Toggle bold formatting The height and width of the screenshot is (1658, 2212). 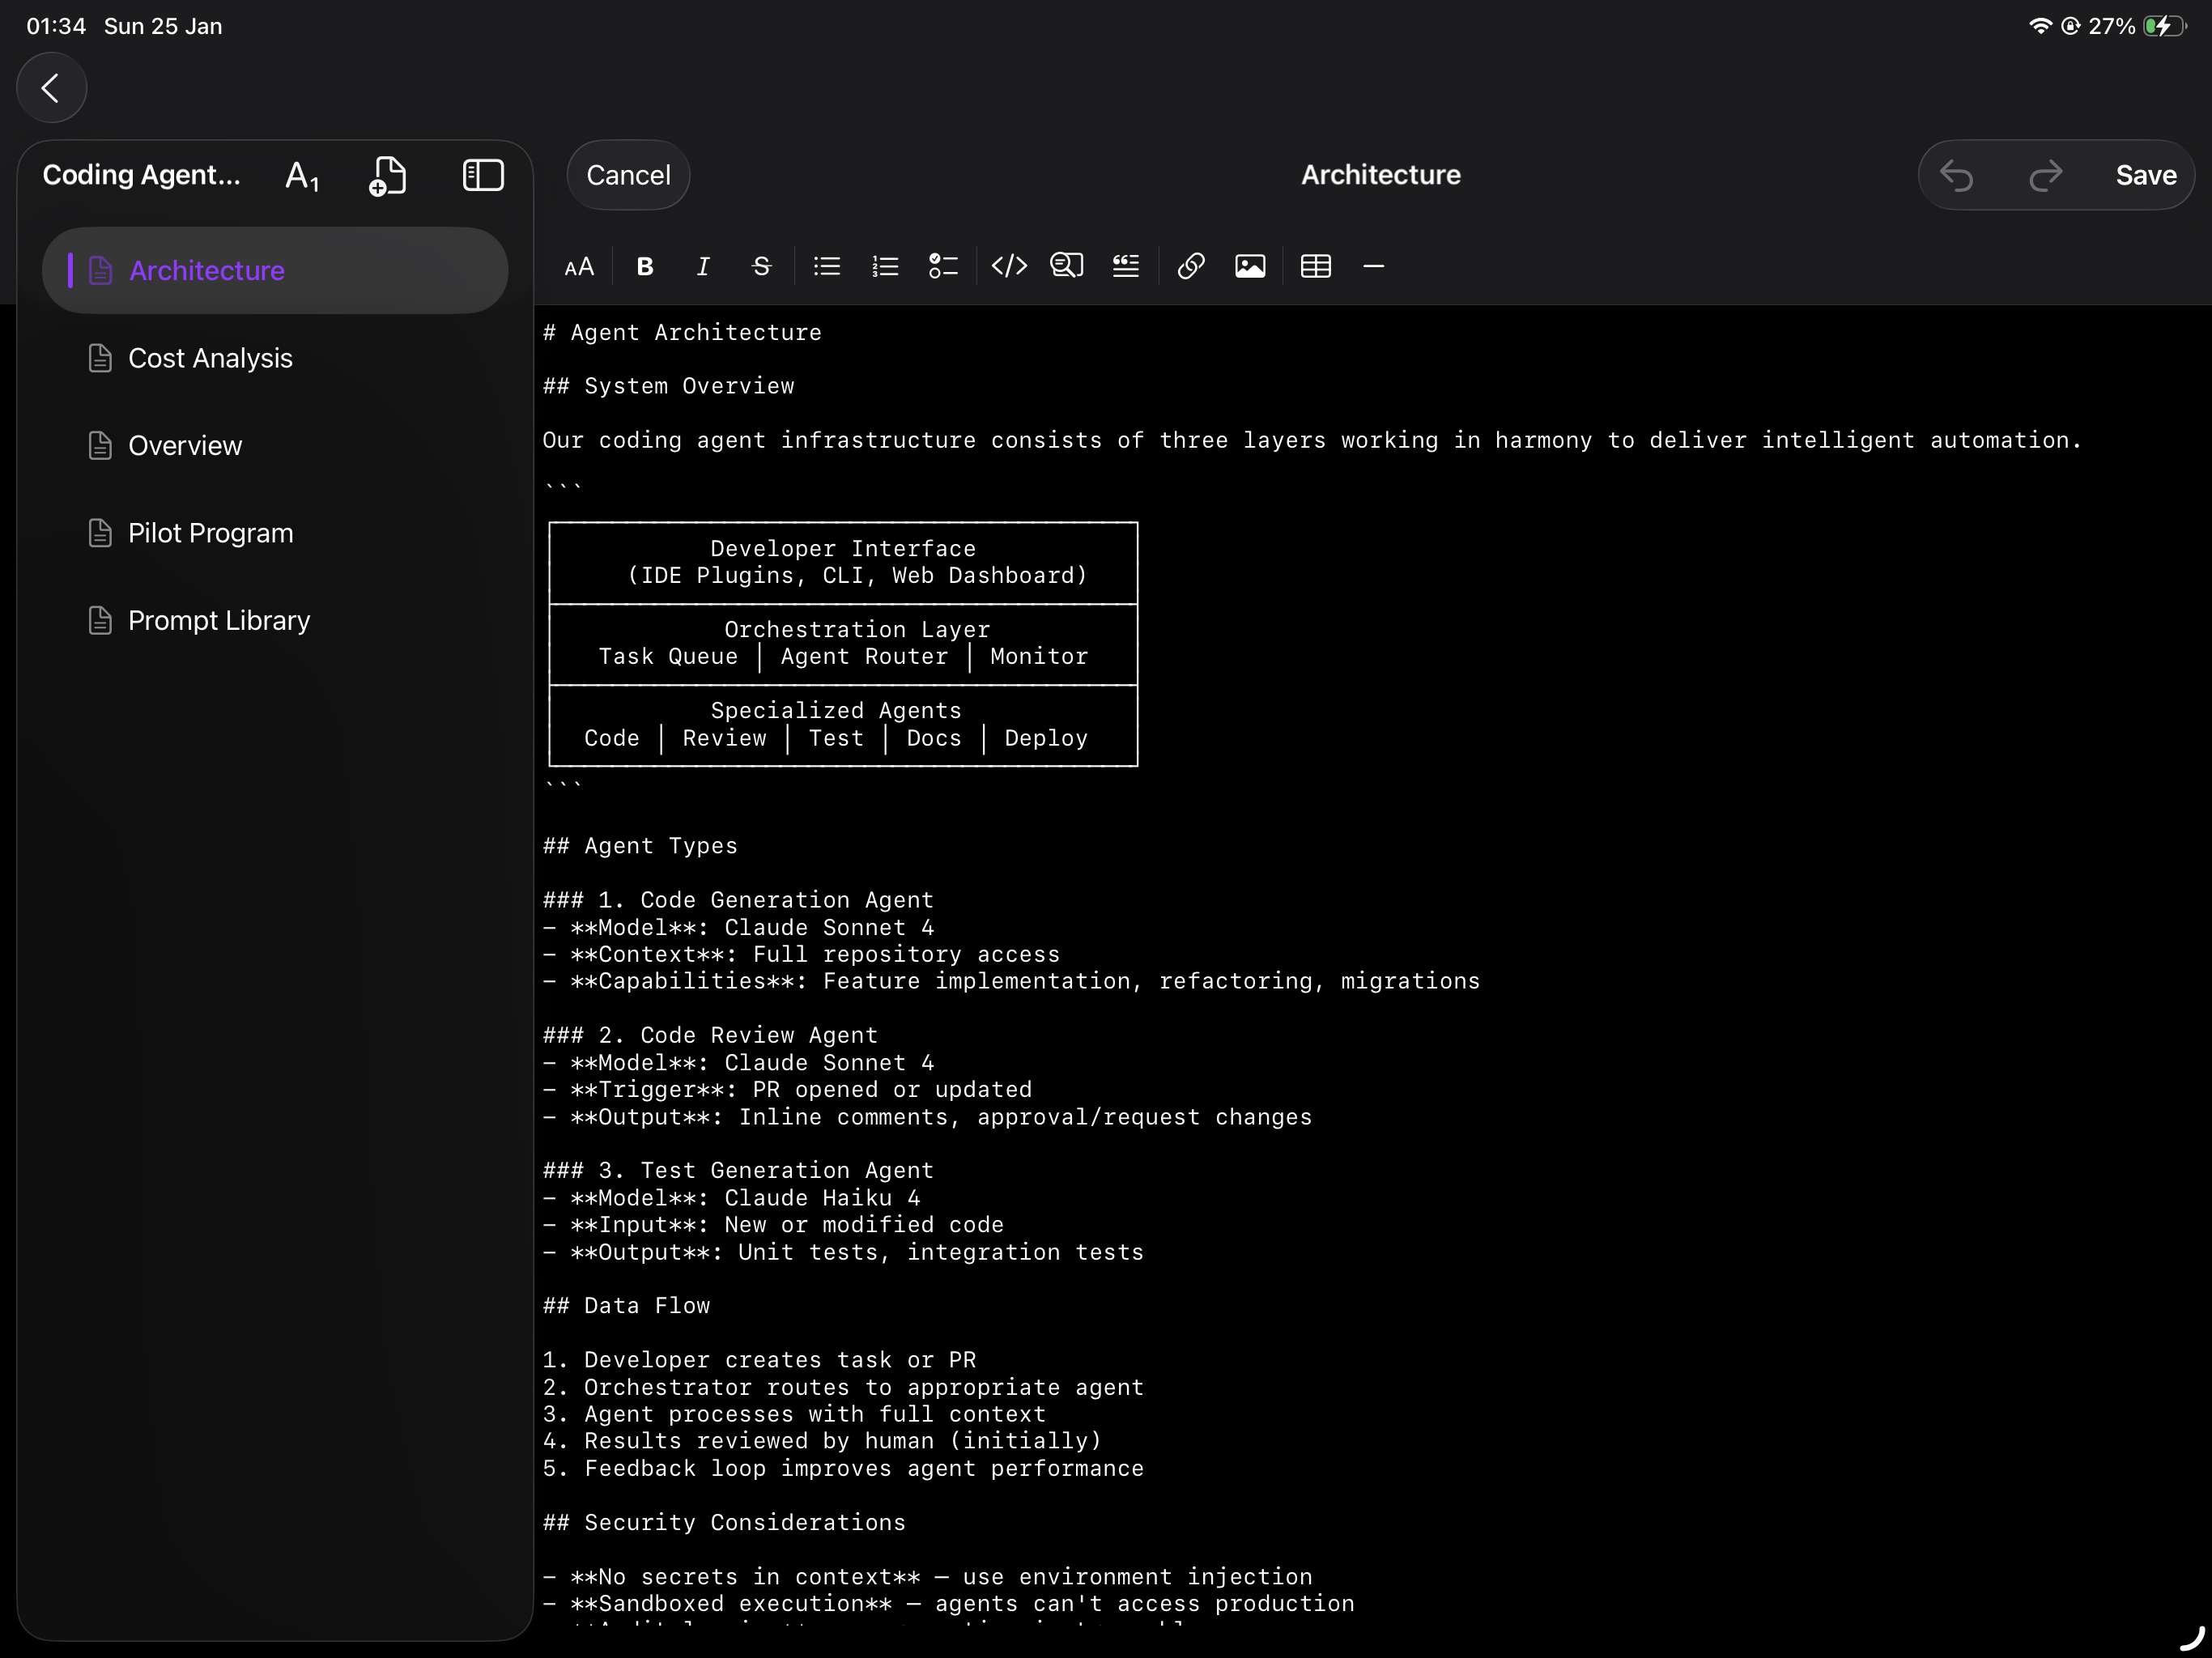(x=645, y=266)
